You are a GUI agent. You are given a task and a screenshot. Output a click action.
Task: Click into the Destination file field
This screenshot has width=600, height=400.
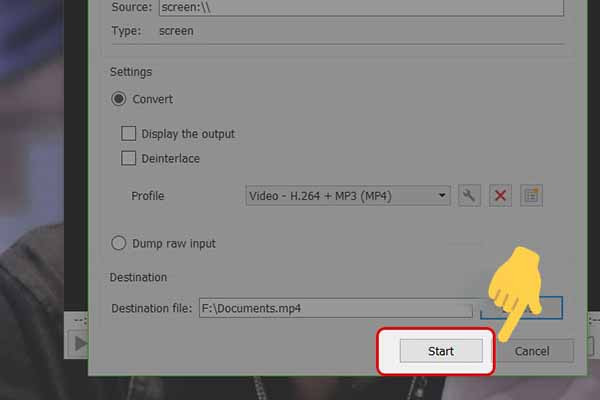click(336, 308)
